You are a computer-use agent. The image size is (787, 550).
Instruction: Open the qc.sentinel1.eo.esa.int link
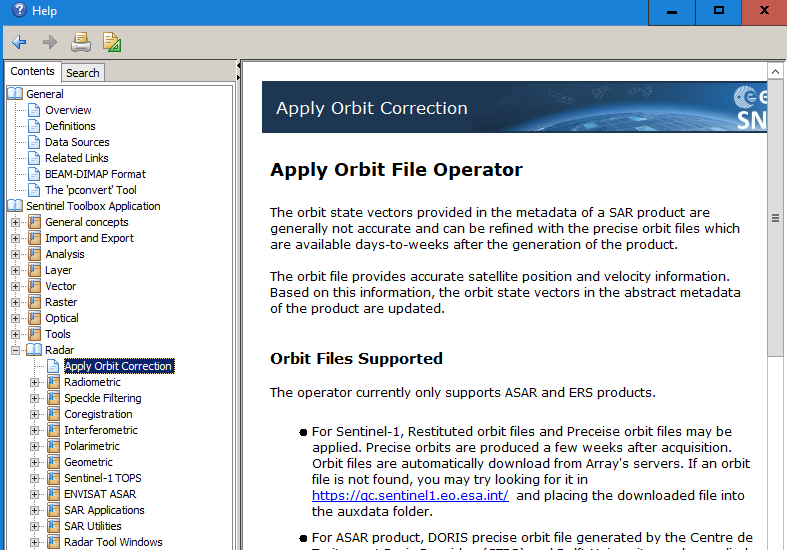point(410,495)
